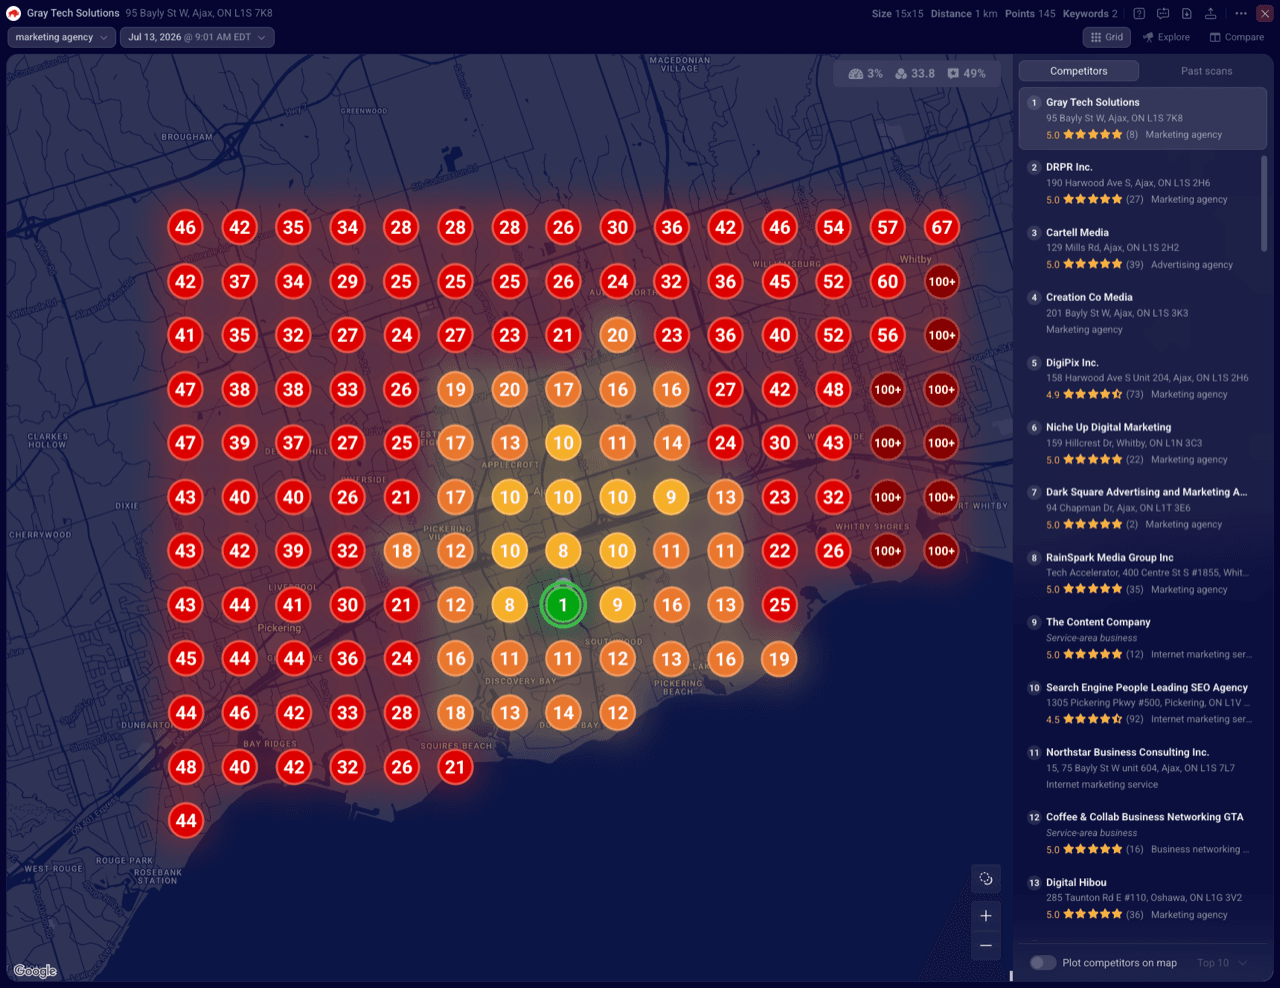1280x988 pixels.
Task: Click the rank 54 grid pin
Action: coord(834,227)
